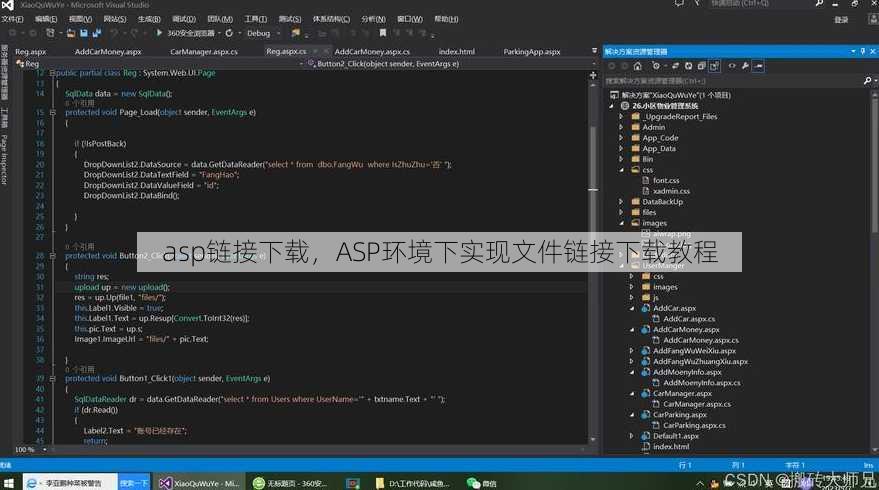Screen dimensions: 879x490
Task: Open the 工具(T) menu
Action: pos(255,19)
